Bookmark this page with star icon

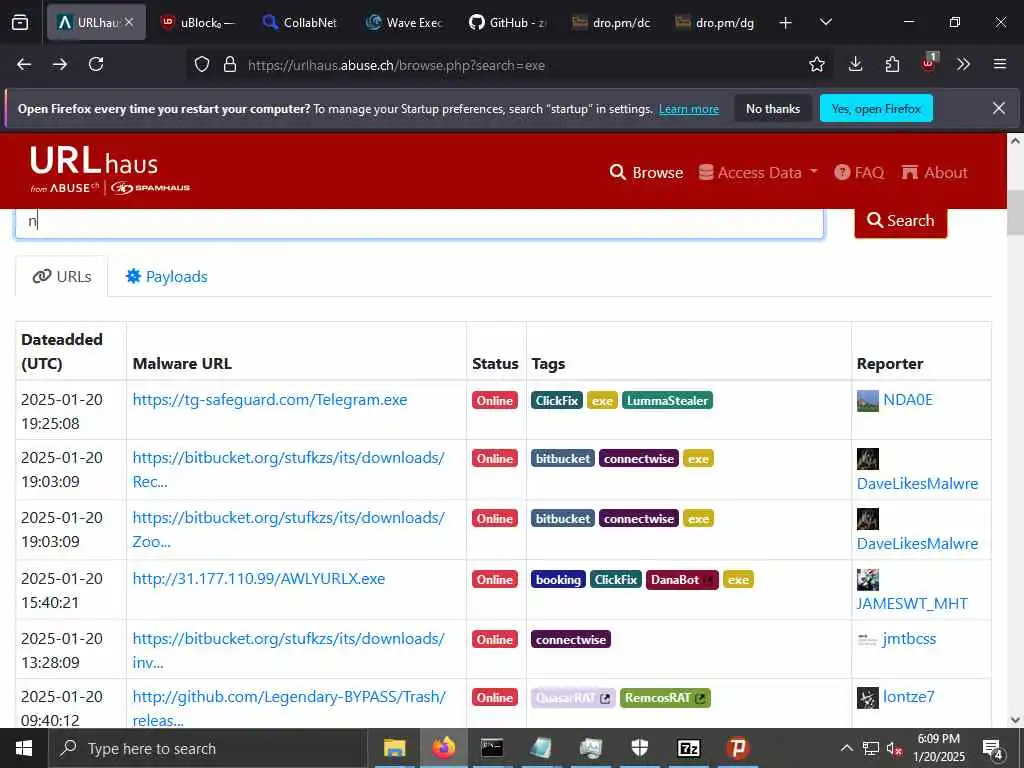pyautogui.click(x=816, y=64)
